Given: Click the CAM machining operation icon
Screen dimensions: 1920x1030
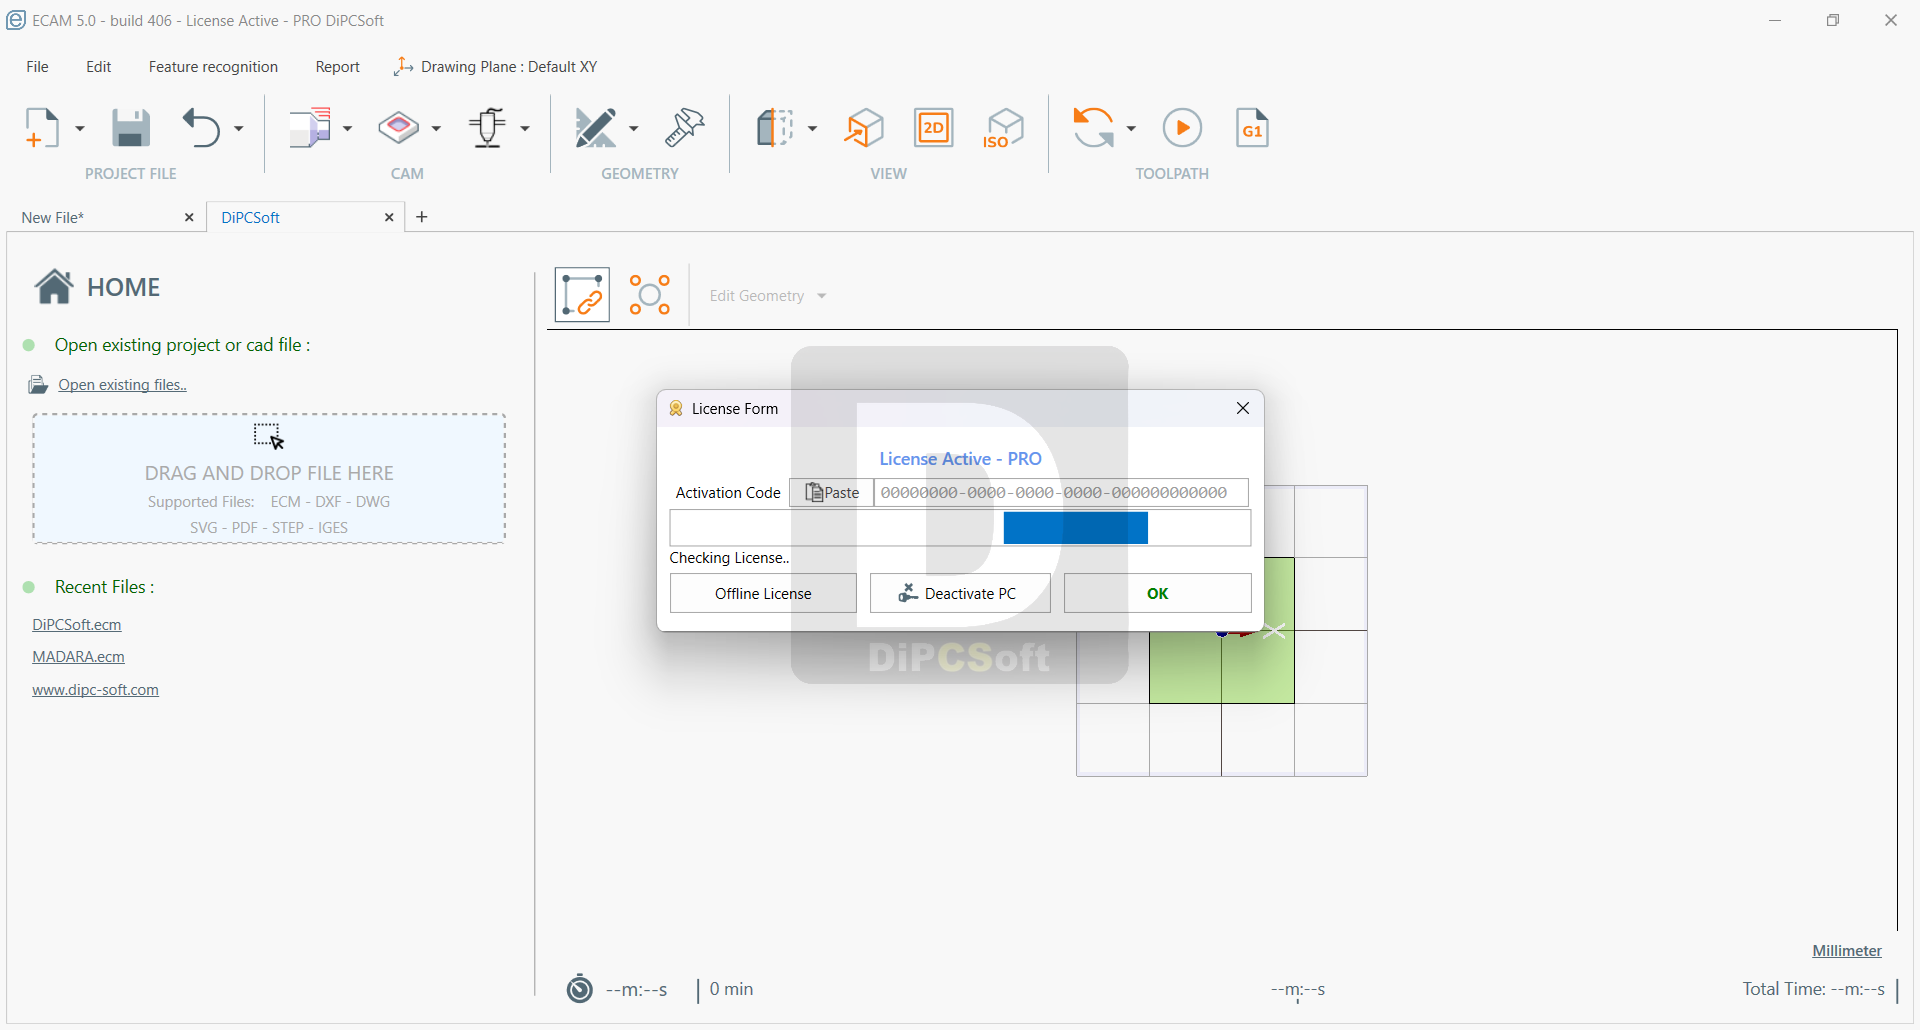Looking at the screenshot, I should click(x=399, y=128).
